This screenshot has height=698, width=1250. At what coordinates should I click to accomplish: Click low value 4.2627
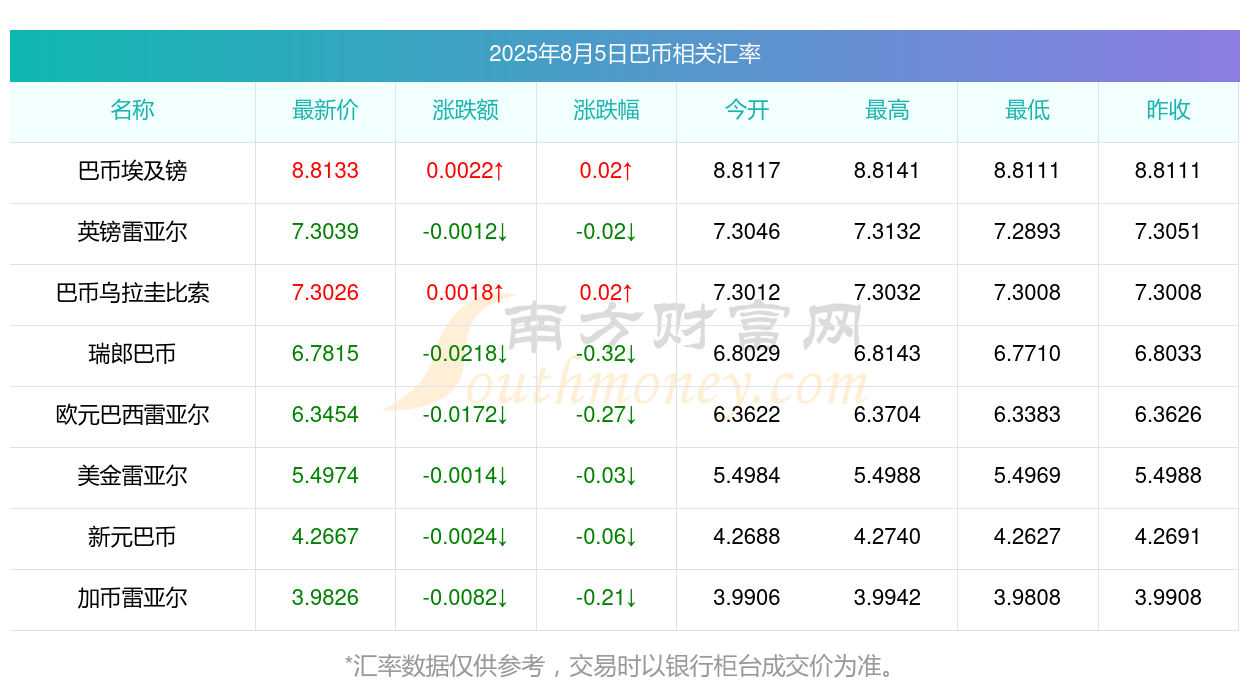(1028, 537)
